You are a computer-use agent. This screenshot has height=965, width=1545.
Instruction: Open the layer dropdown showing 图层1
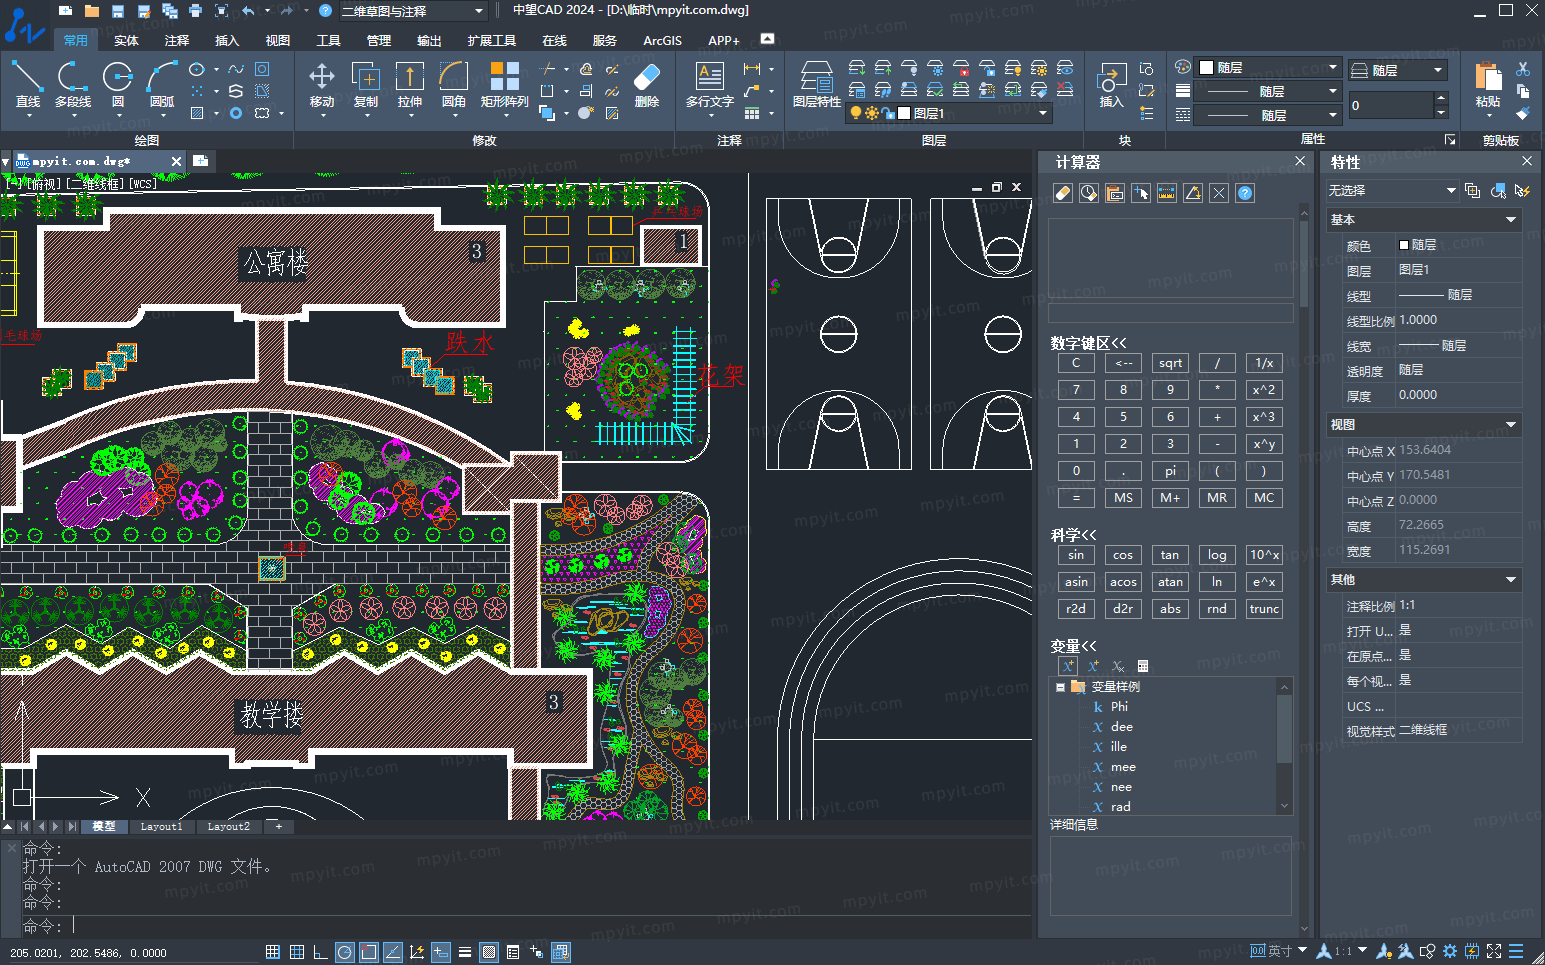[949, 113]
